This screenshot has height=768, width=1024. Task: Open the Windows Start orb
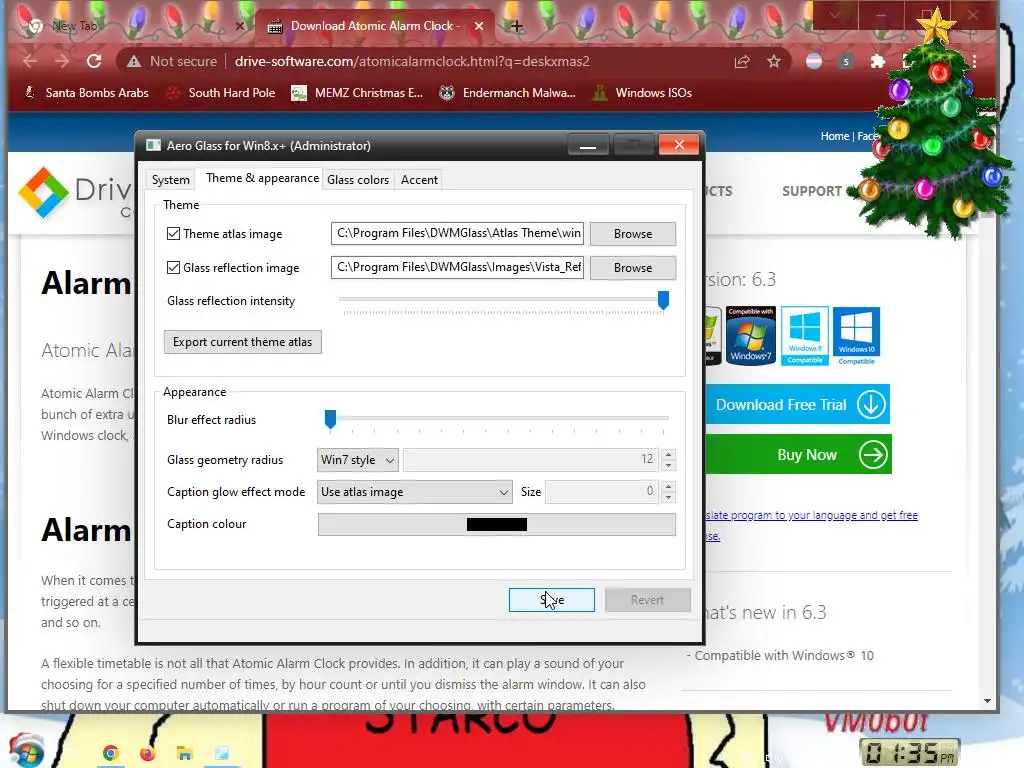tap(27, 750)
